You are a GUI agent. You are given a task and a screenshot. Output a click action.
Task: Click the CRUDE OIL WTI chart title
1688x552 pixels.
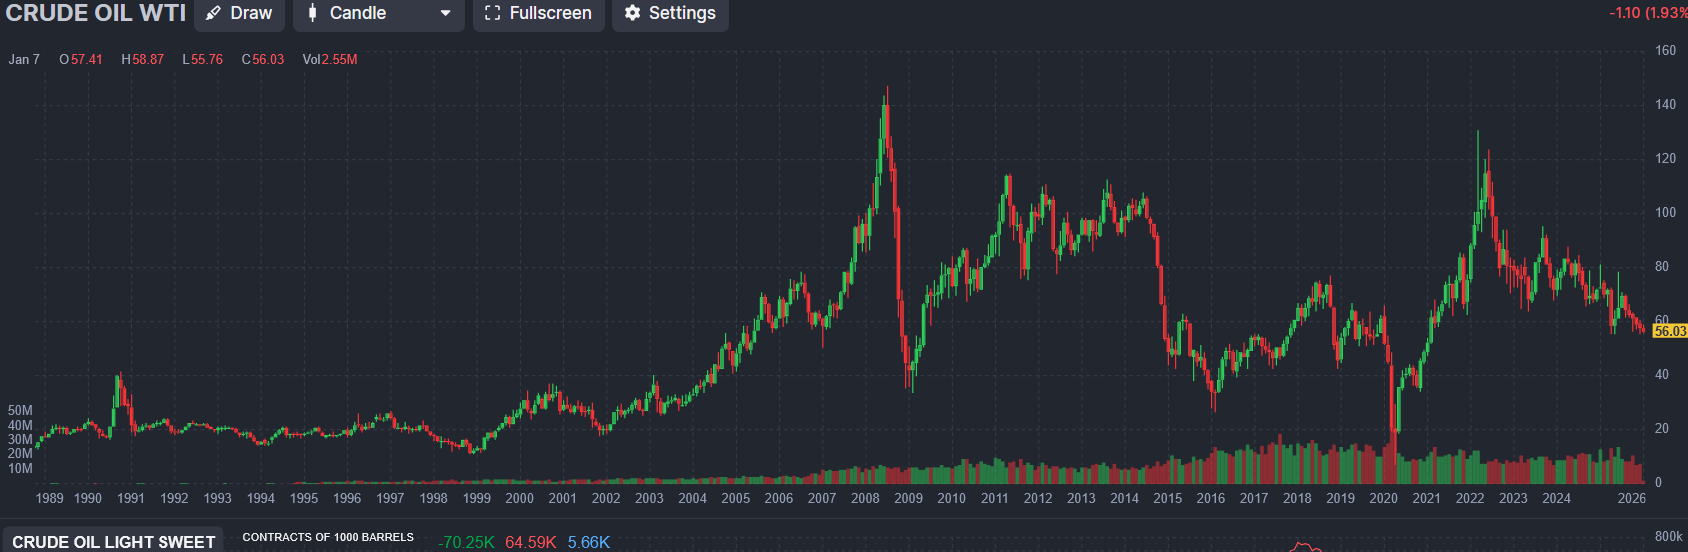pyautogui.click(x=96, y=13)
